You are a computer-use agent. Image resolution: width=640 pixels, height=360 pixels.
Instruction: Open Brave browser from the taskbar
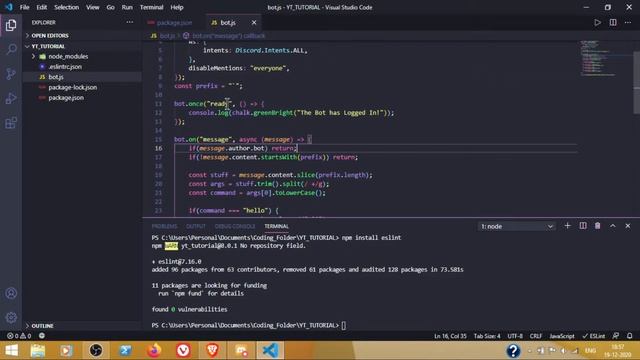pyautogui.click(x=212, y=351)
